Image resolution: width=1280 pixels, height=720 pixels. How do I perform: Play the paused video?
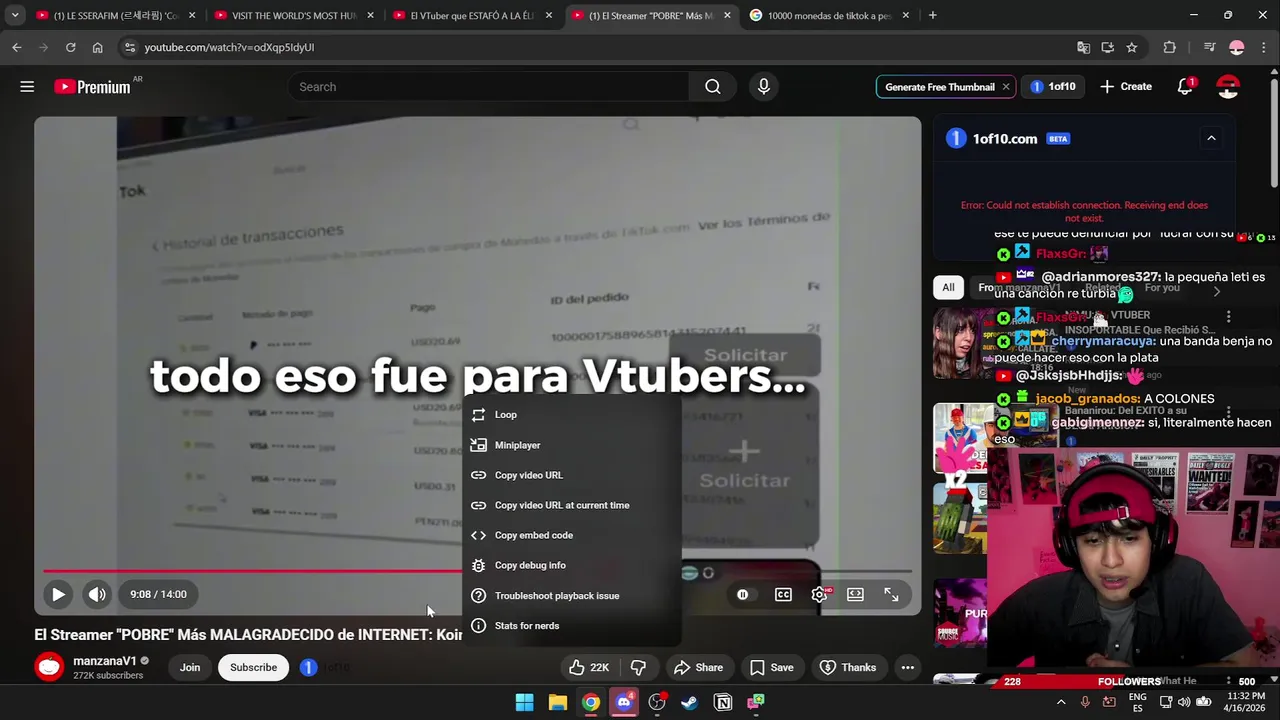point(58,594)
